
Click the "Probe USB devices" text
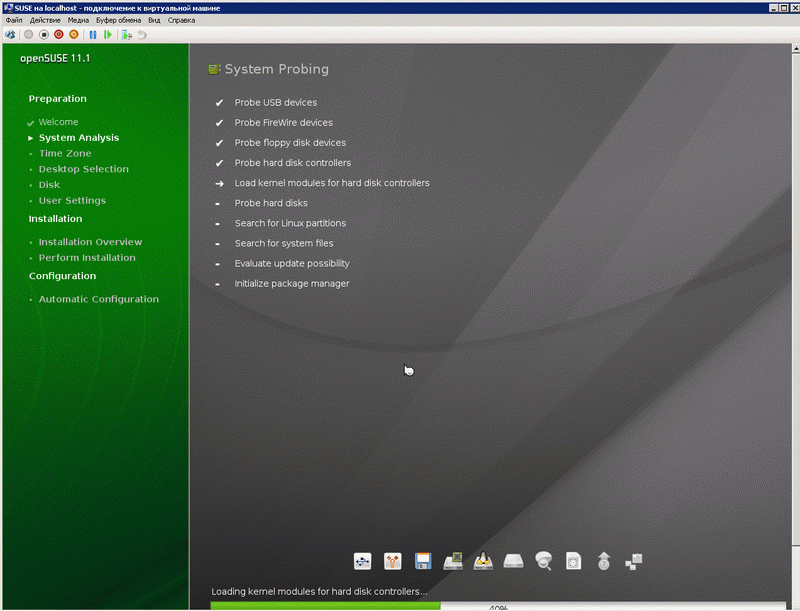276,103
